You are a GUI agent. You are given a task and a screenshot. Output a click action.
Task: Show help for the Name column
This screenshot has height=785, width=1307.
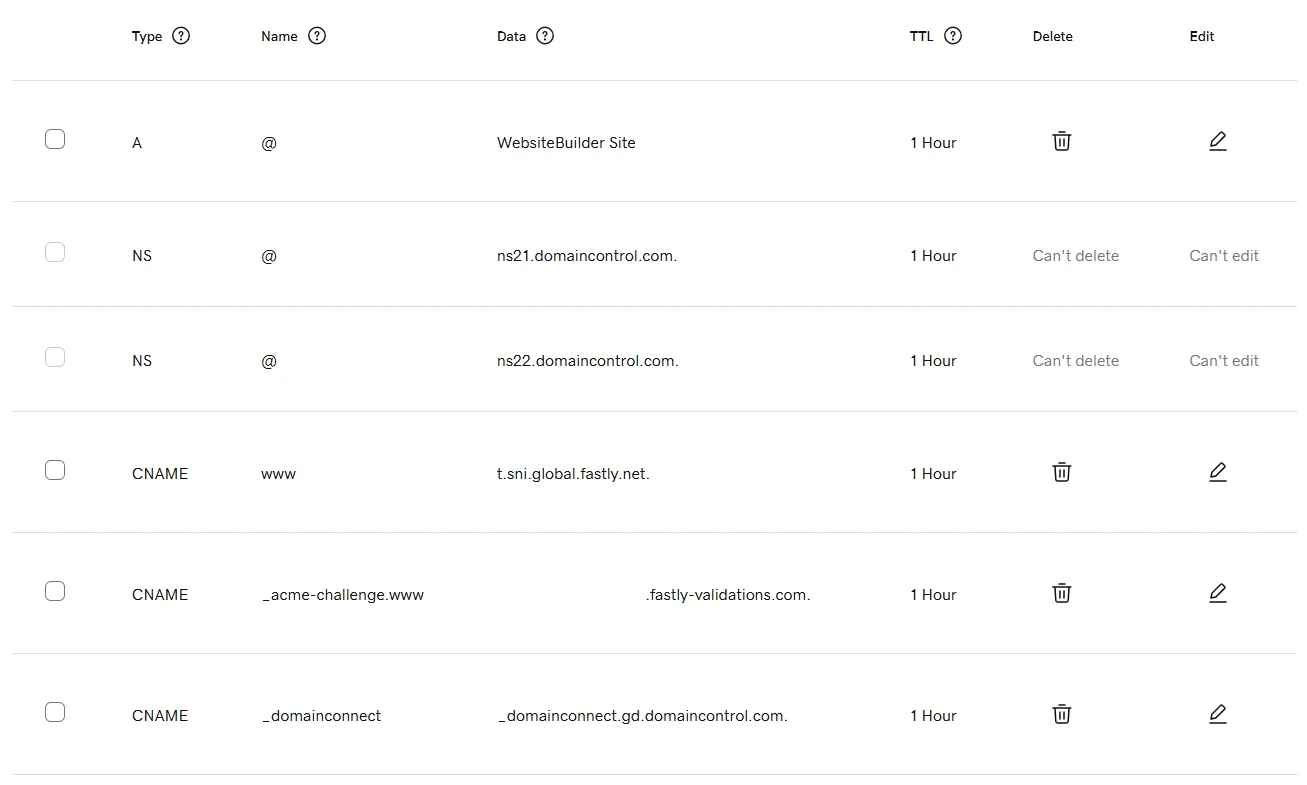coord(317,36)
